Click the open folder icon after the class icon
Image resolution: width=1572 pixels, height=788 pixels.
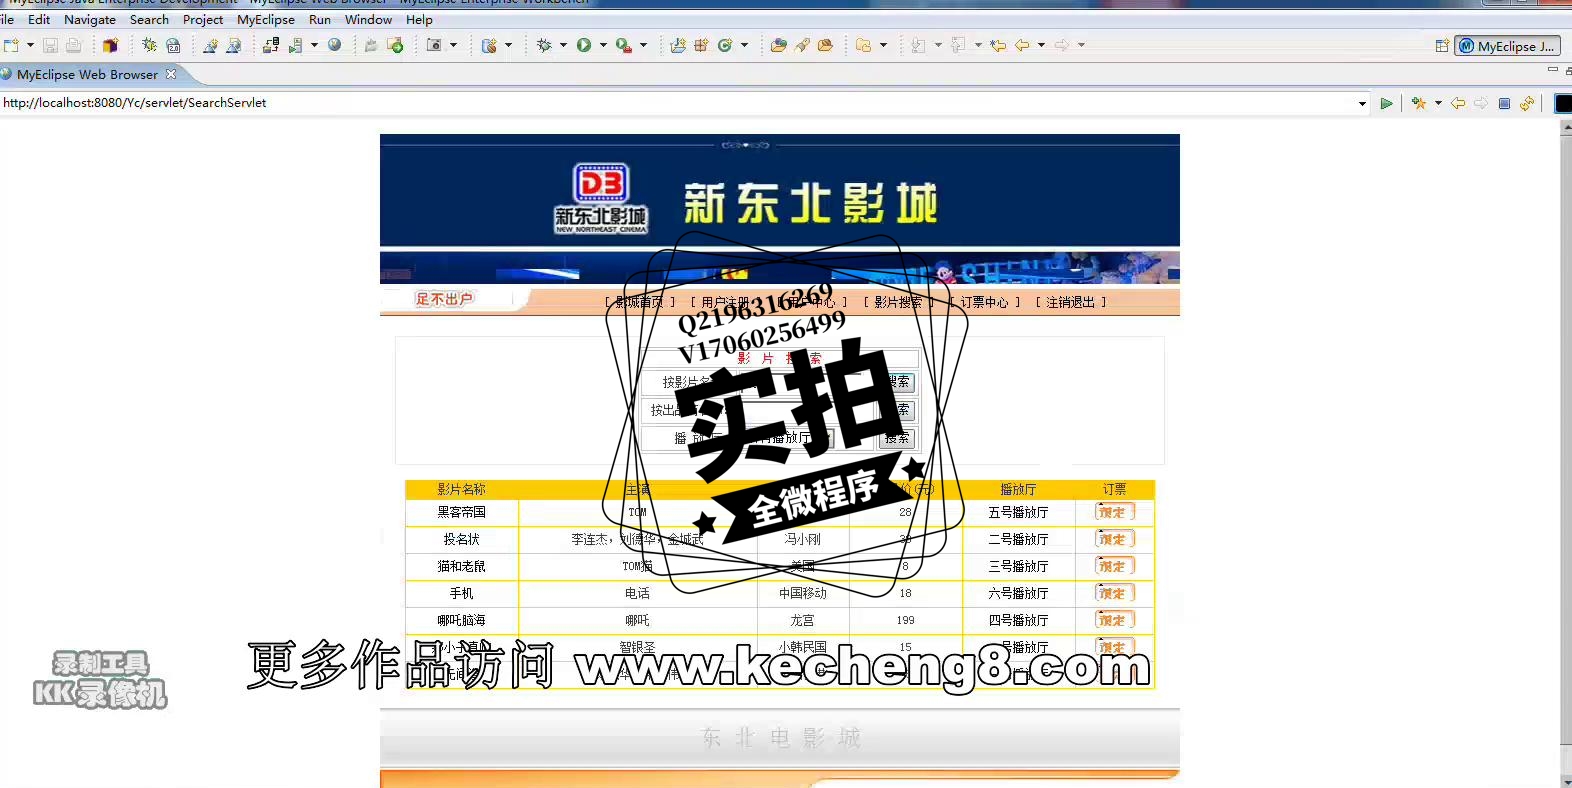tap(778, 45)
